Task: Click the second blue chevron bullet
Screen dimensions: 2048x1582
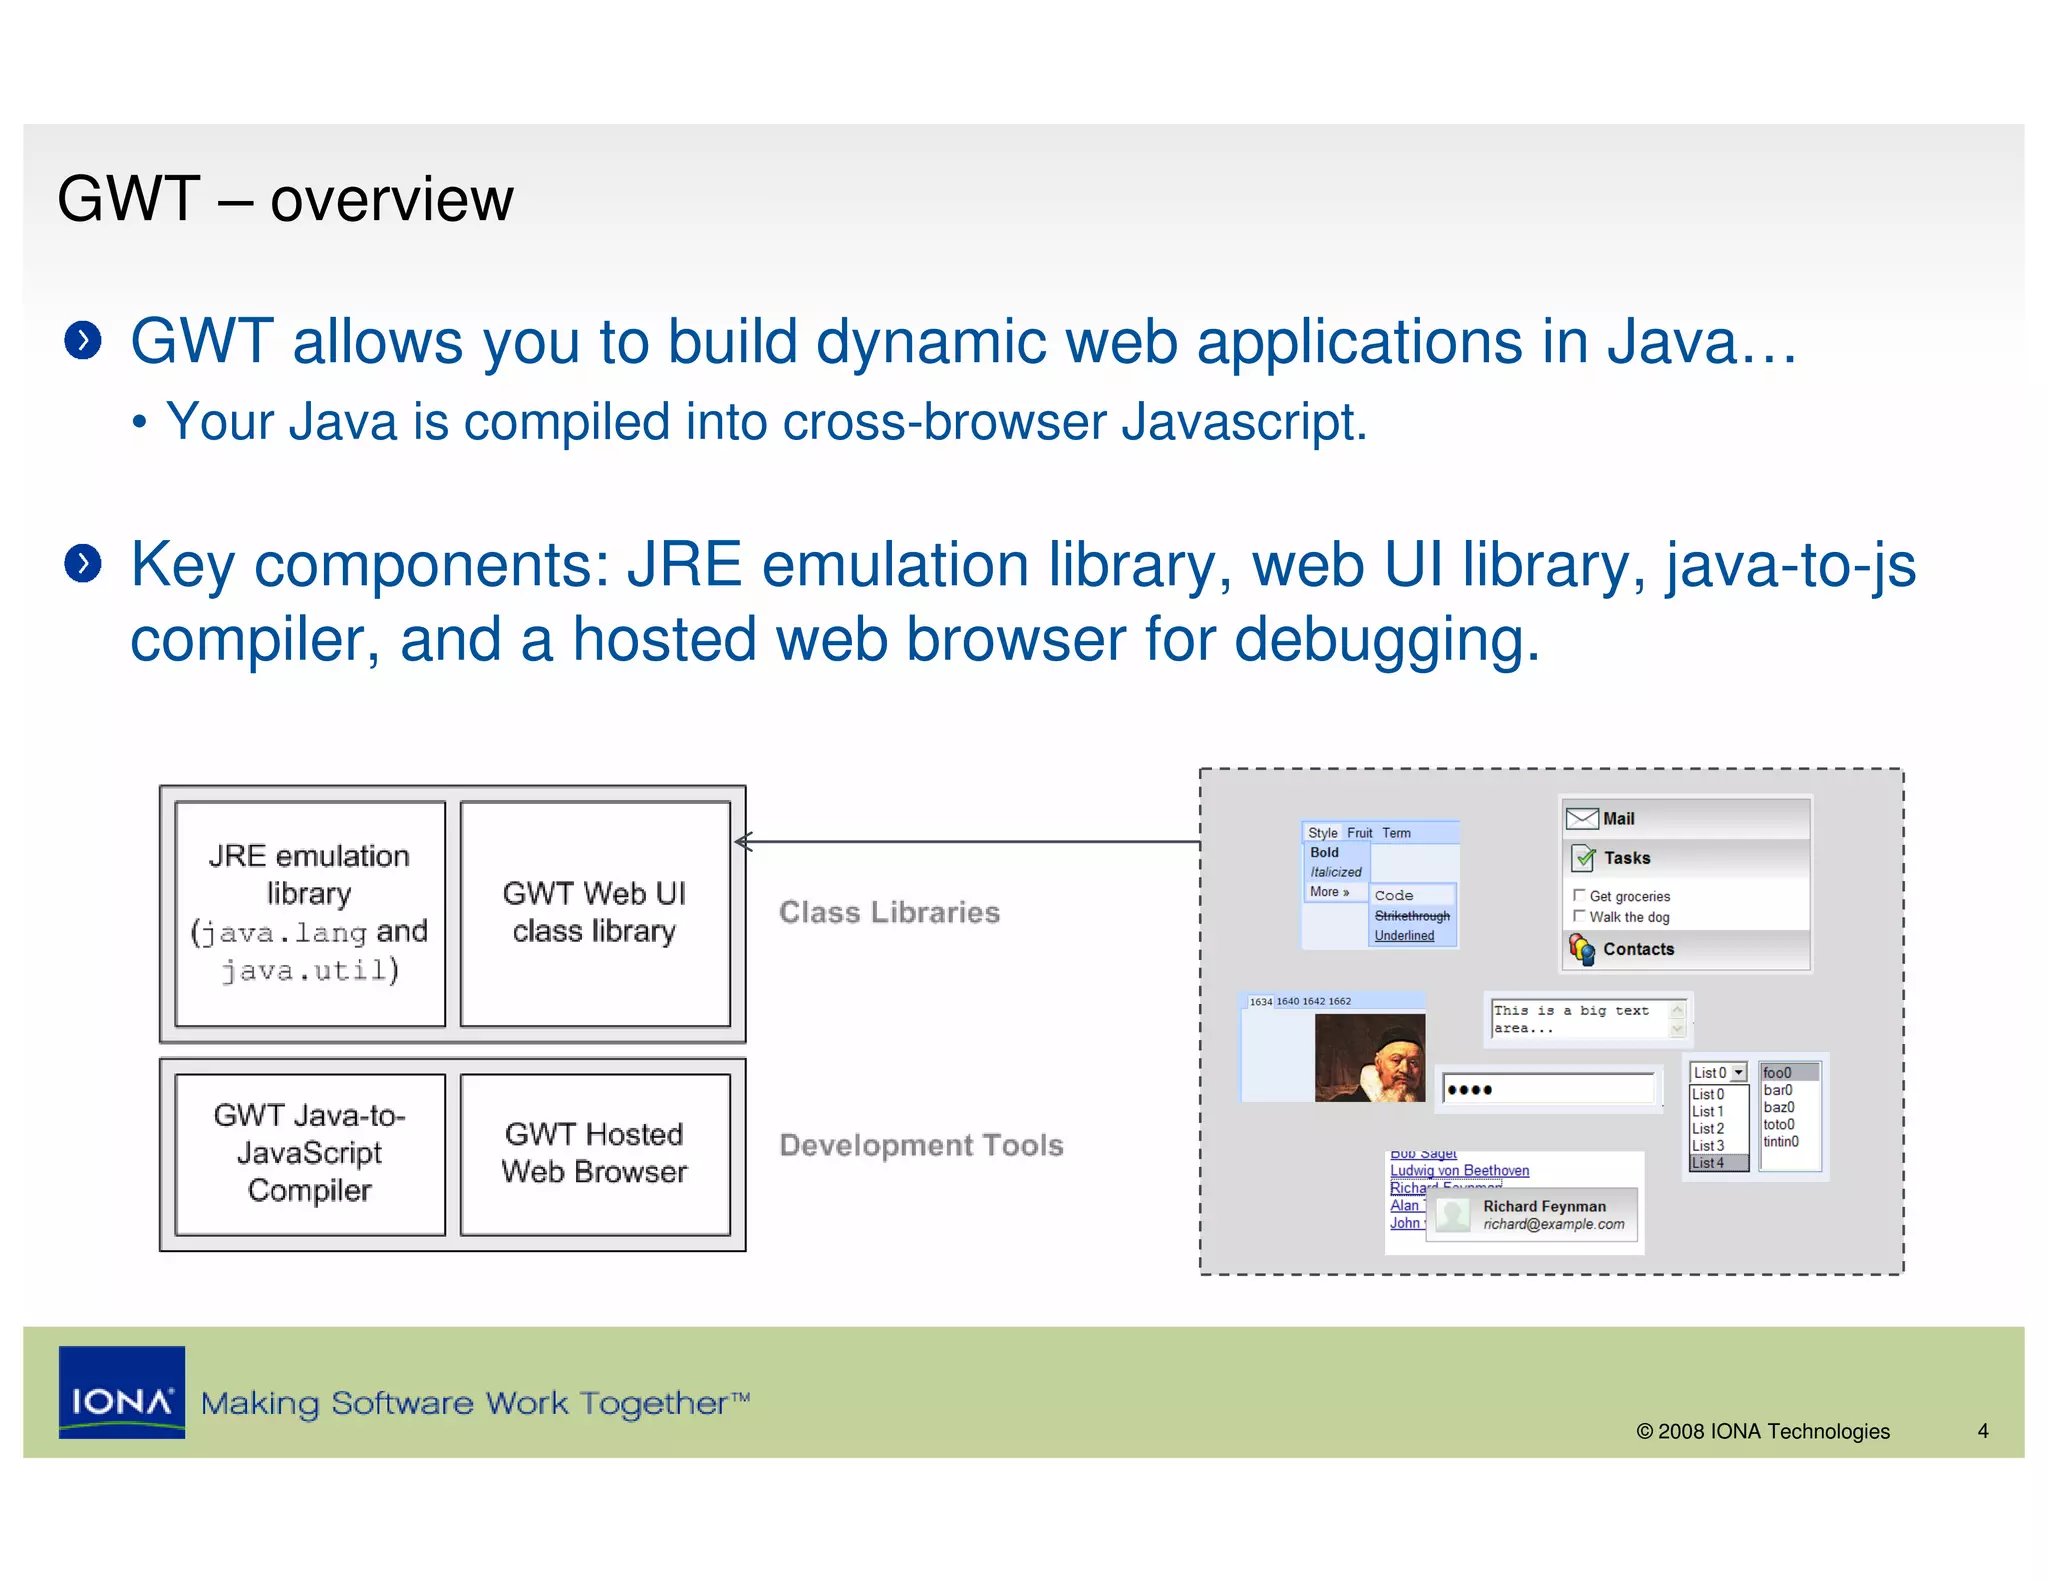Action: (83, 564)
